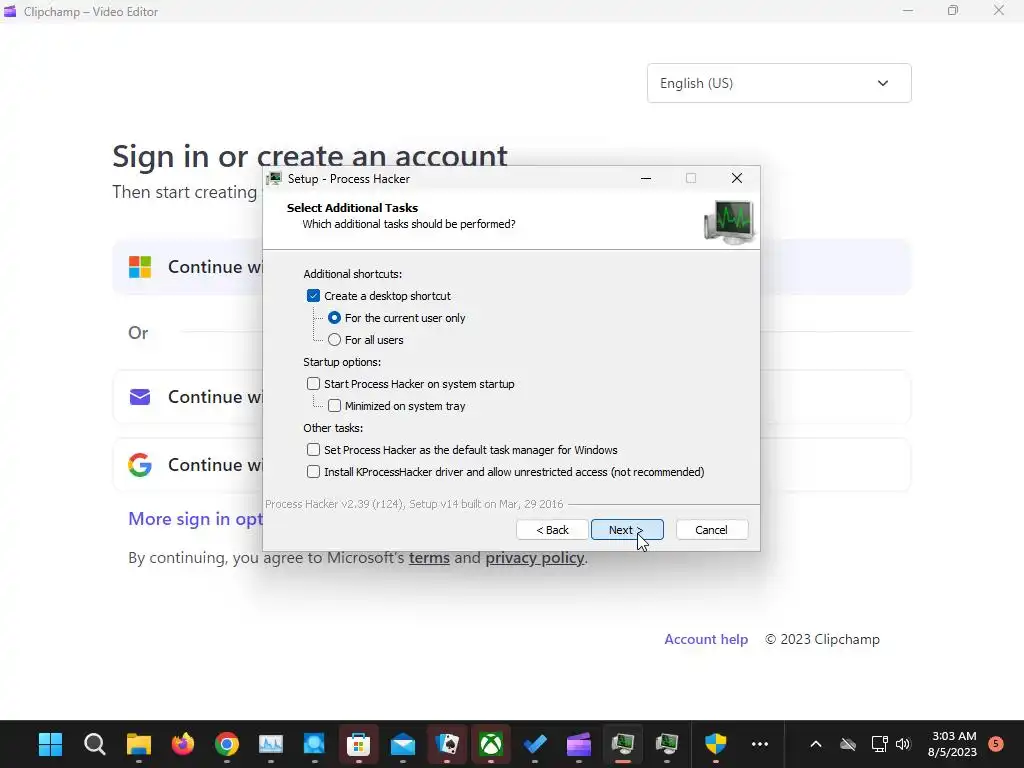This screenshot has width=1024, height=768.
Task: Open the cloud sync tray icon
Action: point(848,744)
